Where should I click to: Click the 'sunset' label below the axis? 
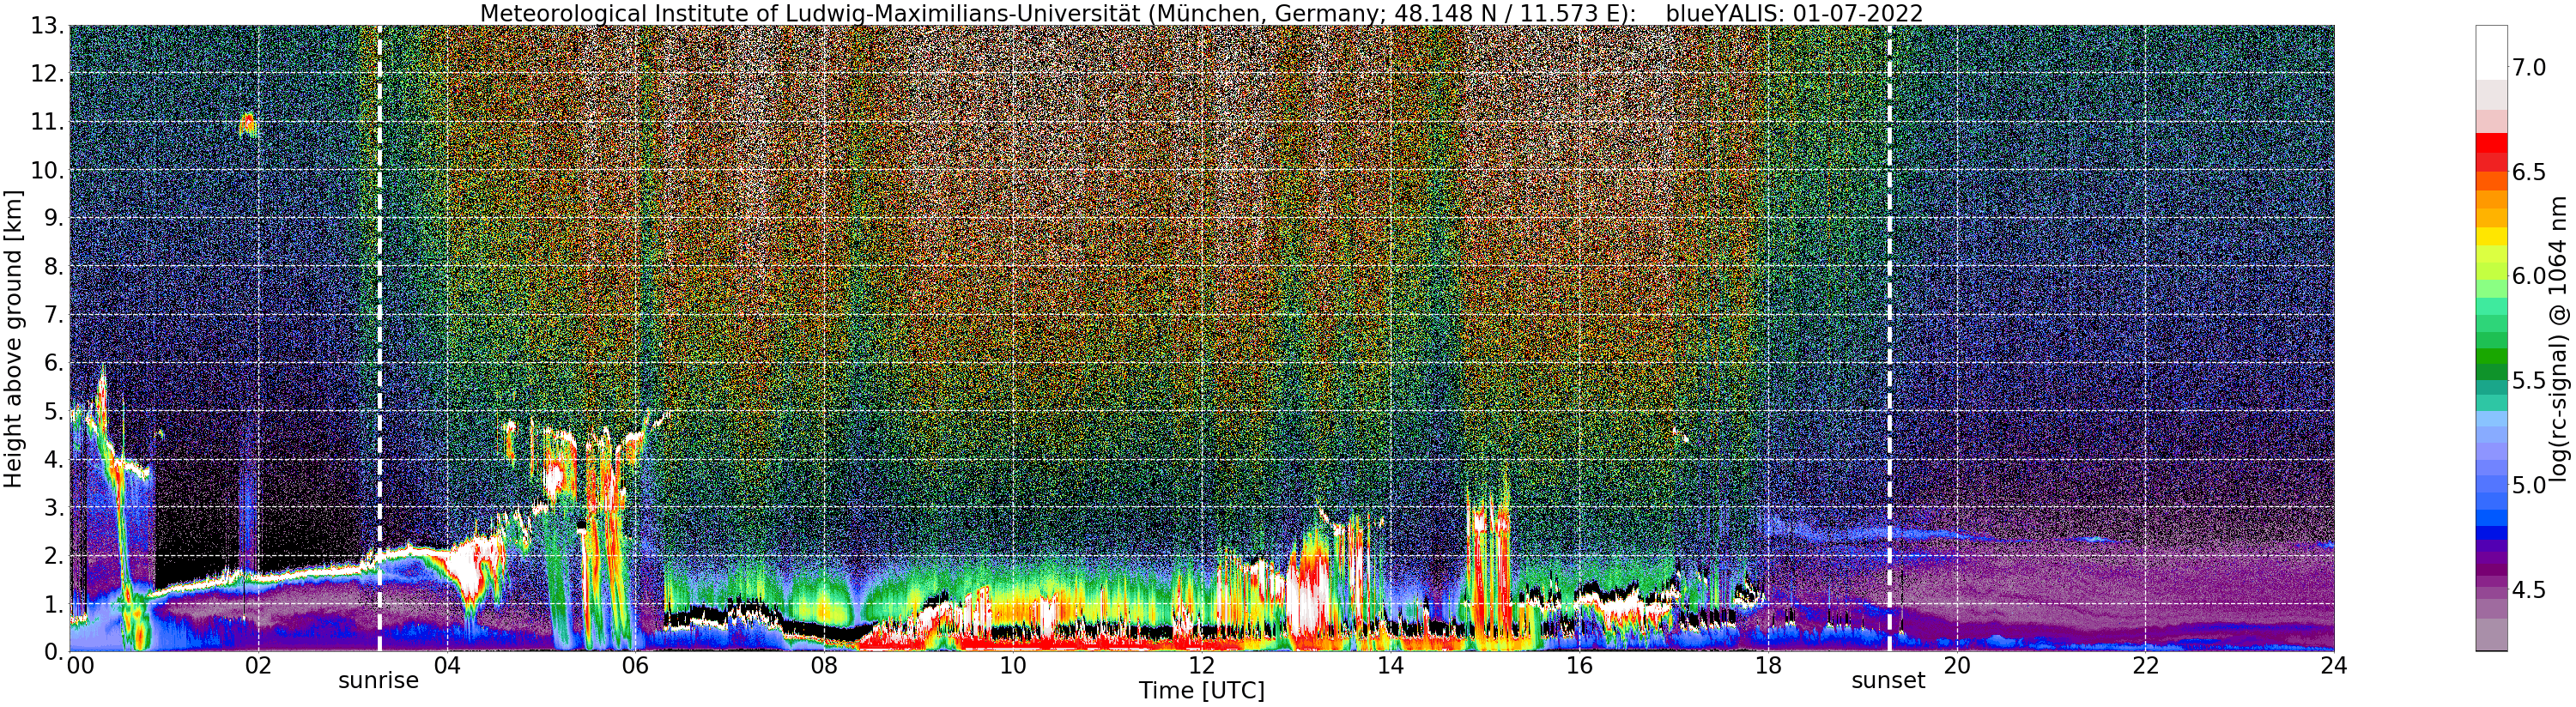[x=1888, y=681]
